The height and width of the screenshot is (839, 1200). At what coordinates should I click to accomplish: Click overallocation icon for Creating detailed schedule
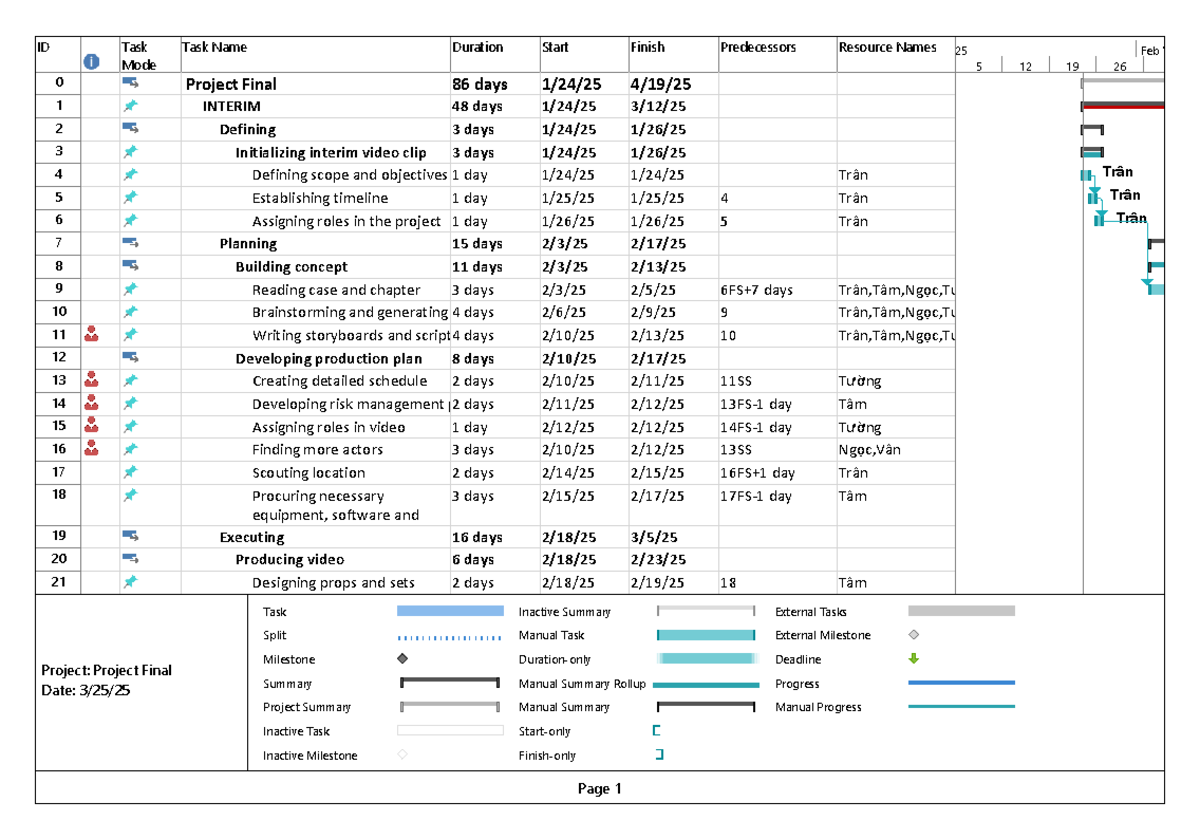92,381
